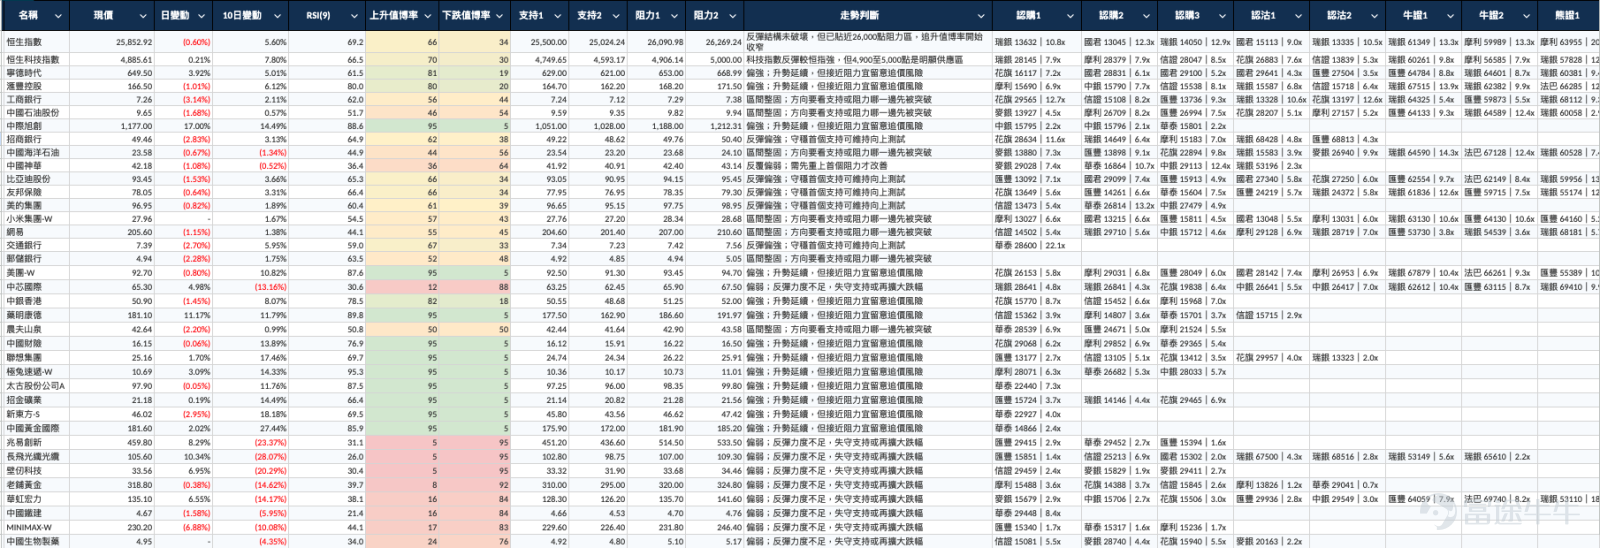Click the (28.07%) ten-day change cell
Image resolution: width=1600 pixels, height=548 pixels.
pos(251,456)
